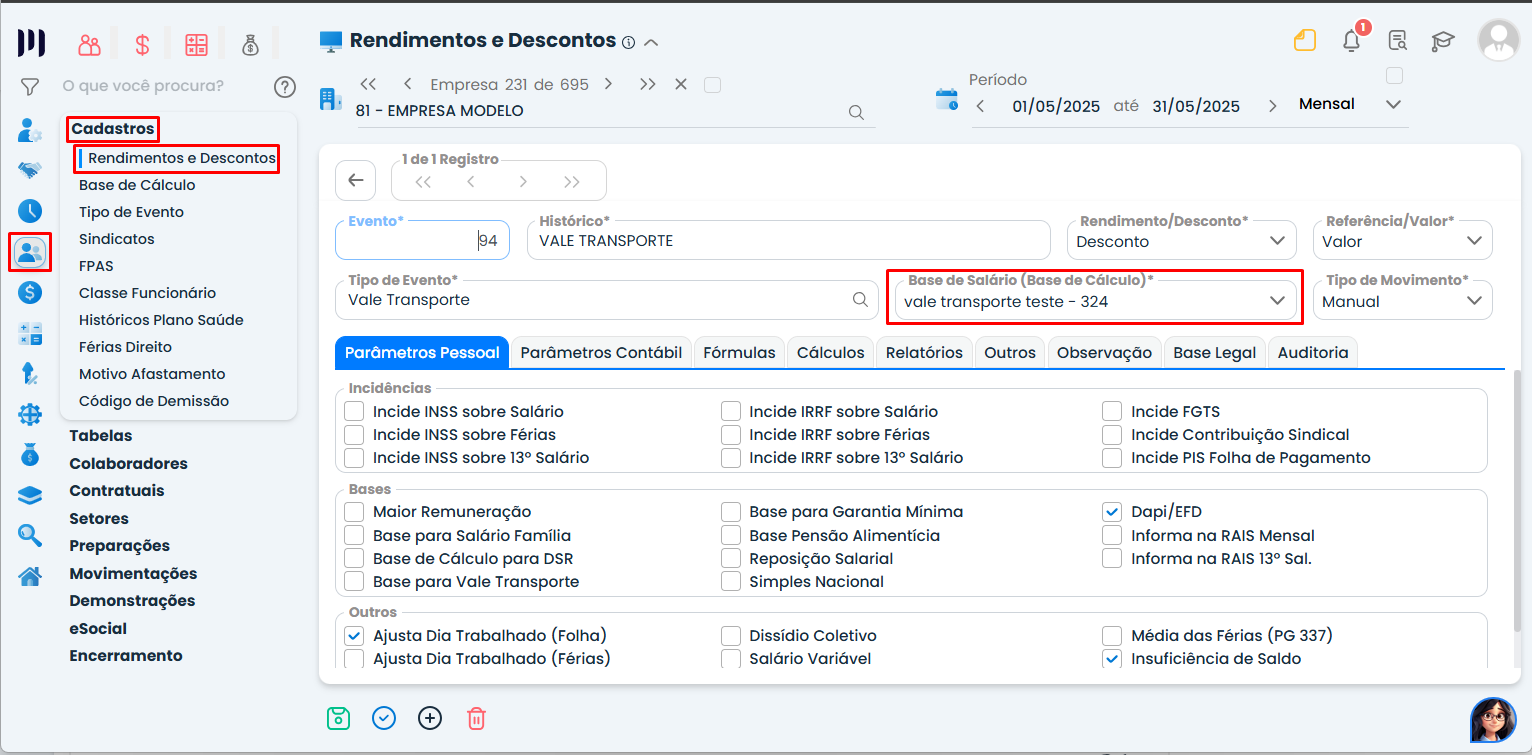Enable Incide INSS sobre Salário checkbox
1532x755 pixels.
tap(354, 411)
